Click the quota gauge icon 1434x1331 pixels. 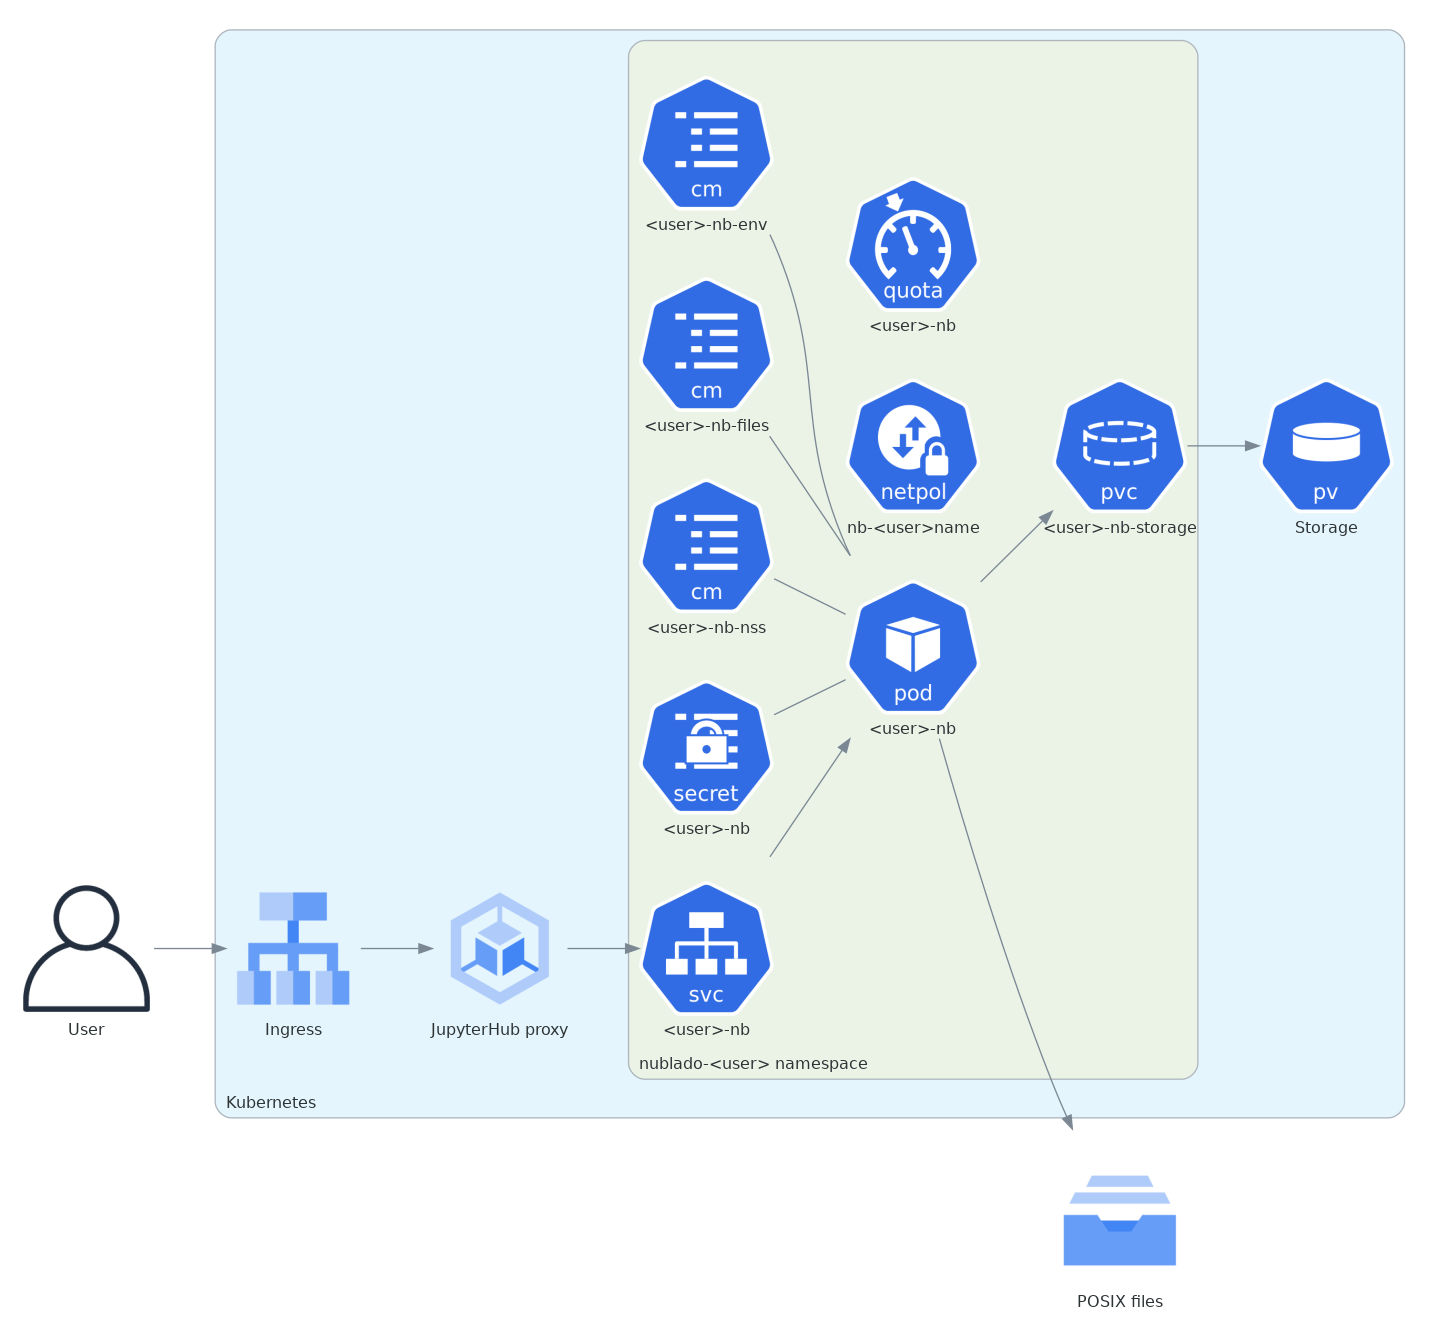point(912,244)
